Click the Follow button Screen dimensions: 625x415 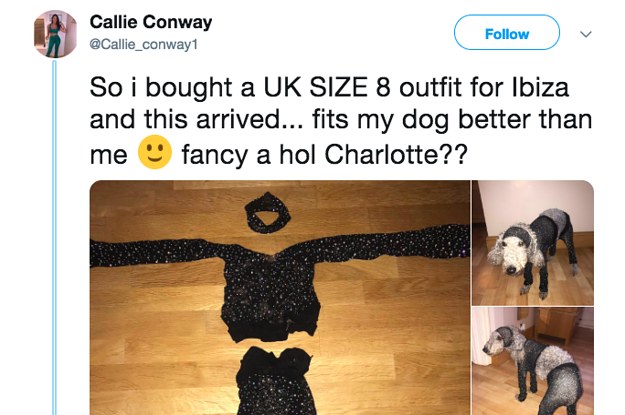[x=507, y=32]
